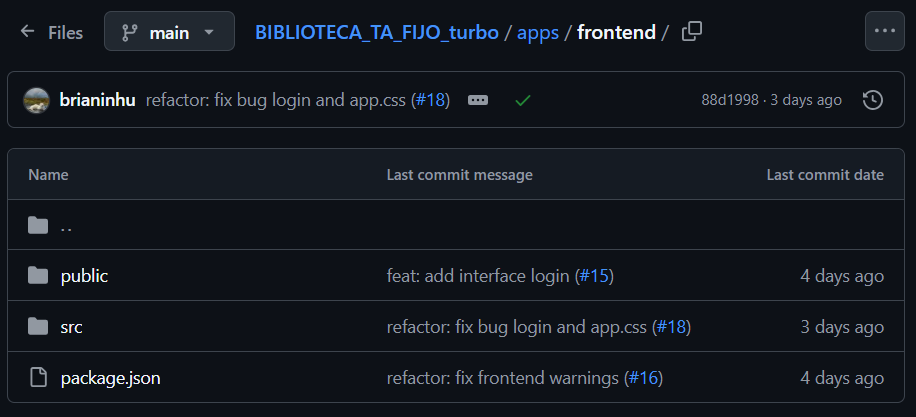Open the package.json file
Viewport: 916px width, 417px height.
click(x=110, y=378)
